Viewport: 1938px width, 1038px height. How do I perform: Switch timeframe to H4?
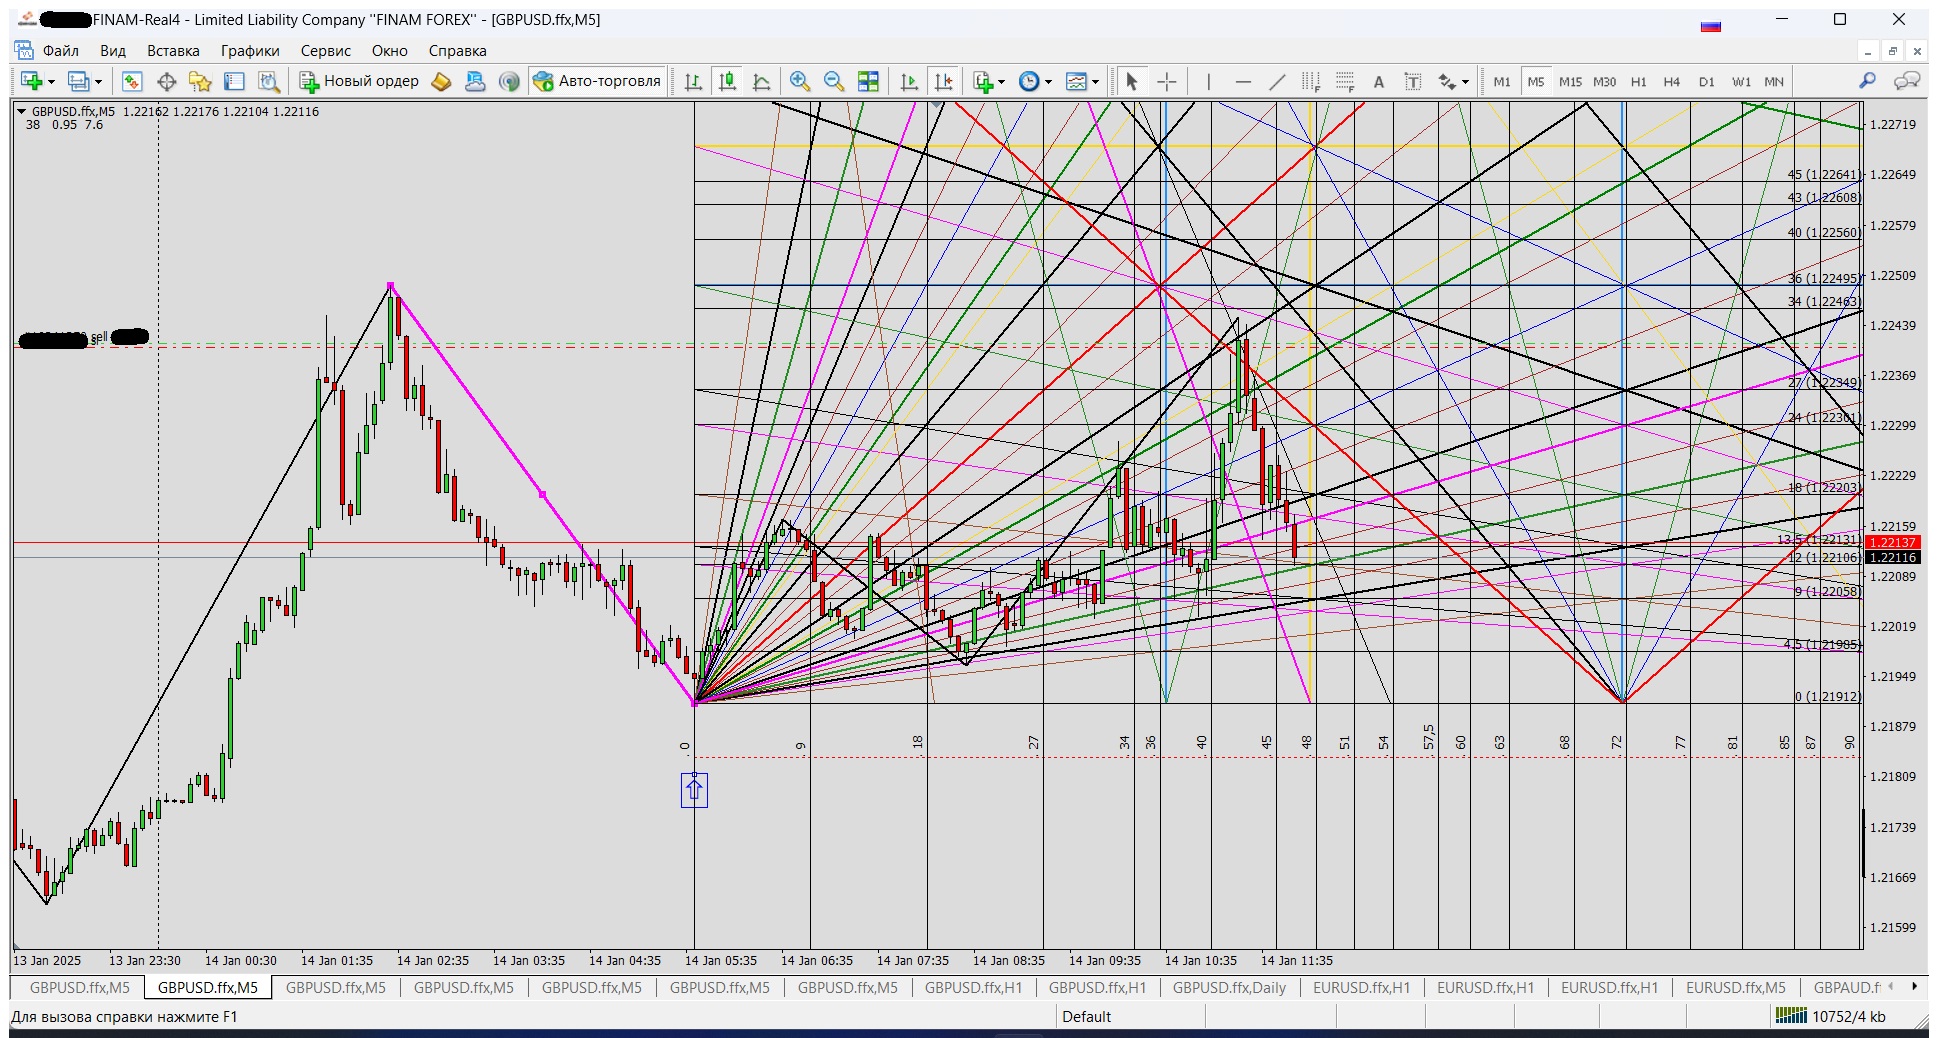tap(1672, 82)
